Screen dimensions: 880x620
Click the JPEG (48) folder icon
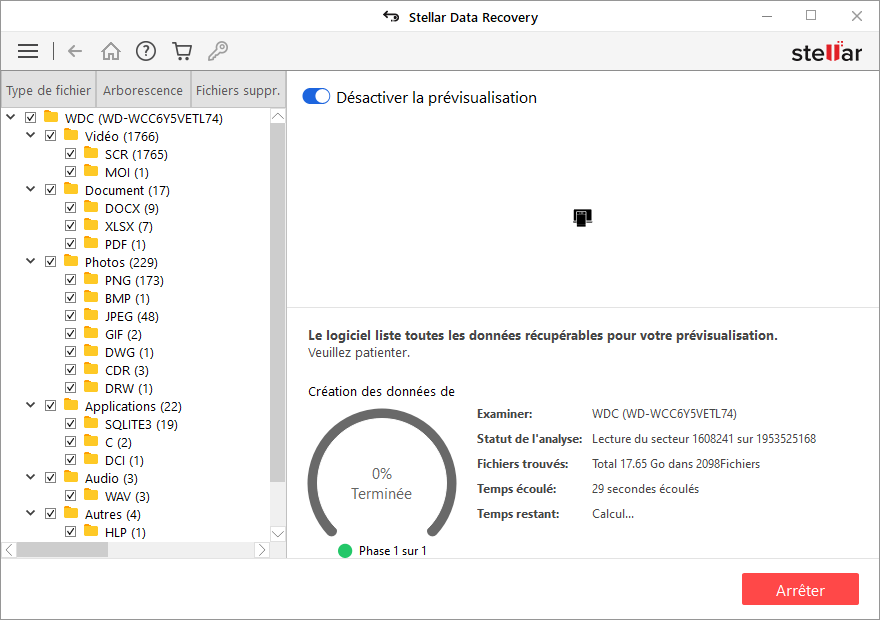[x=91, y=315]
